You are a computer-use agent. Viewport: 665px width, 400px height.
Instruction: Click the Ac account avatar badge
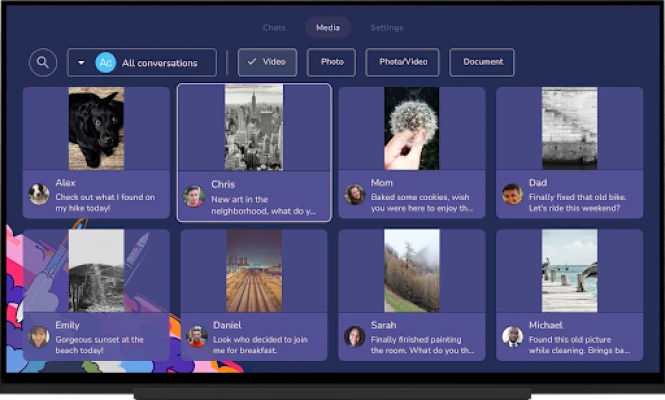[105, 63]
